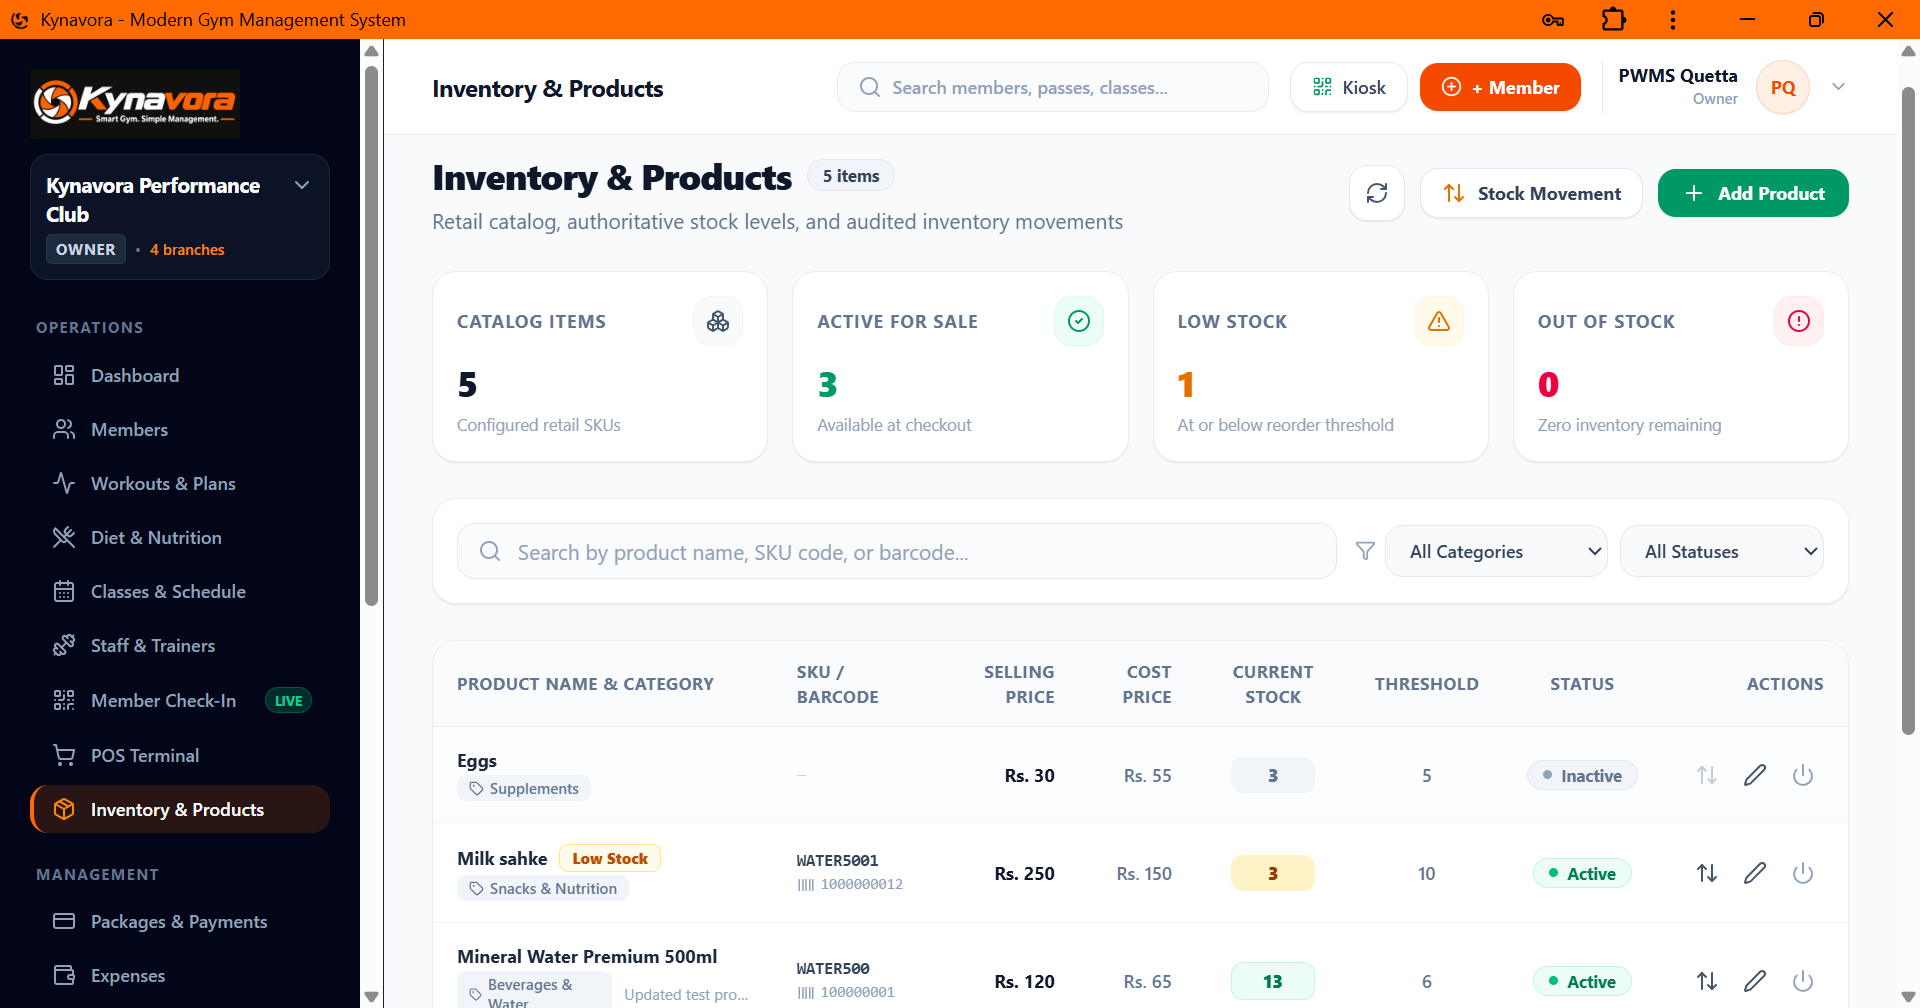Click the password key icon in title bar

(1553, 20)
